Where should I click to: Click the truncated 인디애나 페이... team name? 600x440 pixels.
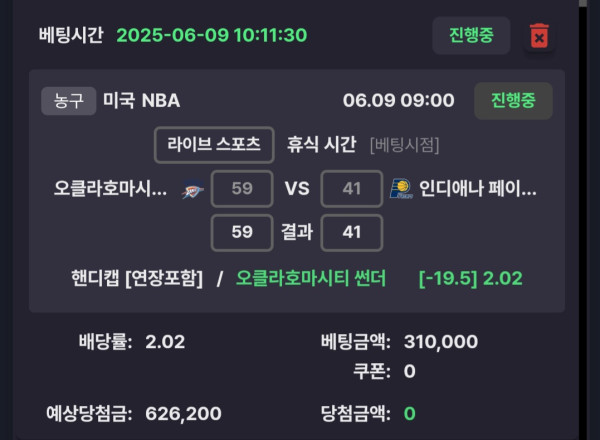(x=478, y=189)
